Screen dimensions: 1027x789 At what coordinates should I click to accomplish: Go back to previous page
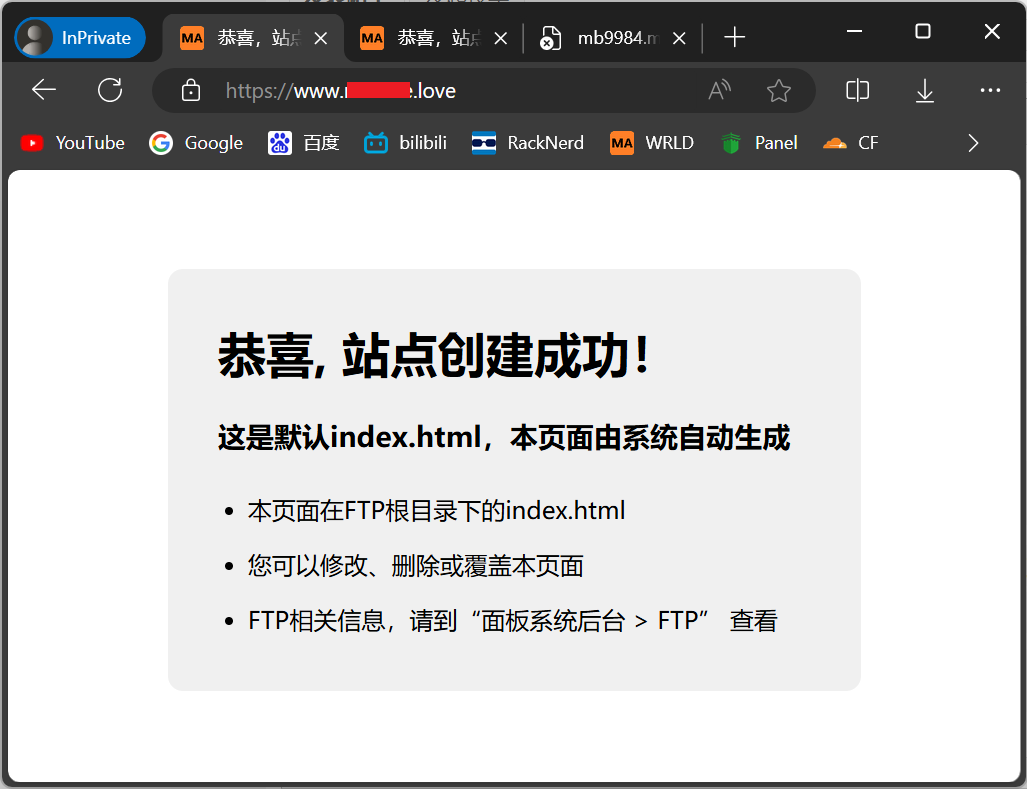44,90
